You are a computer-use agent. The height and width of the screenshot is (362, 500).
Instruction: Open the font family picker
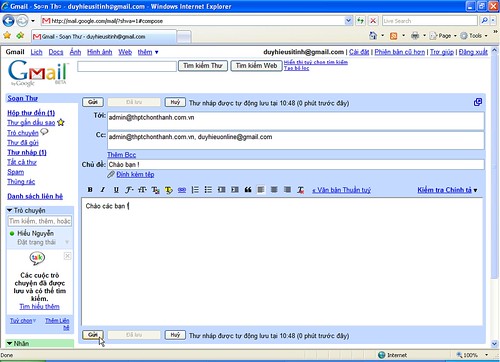pyautogui.click(x=129, y=190)
